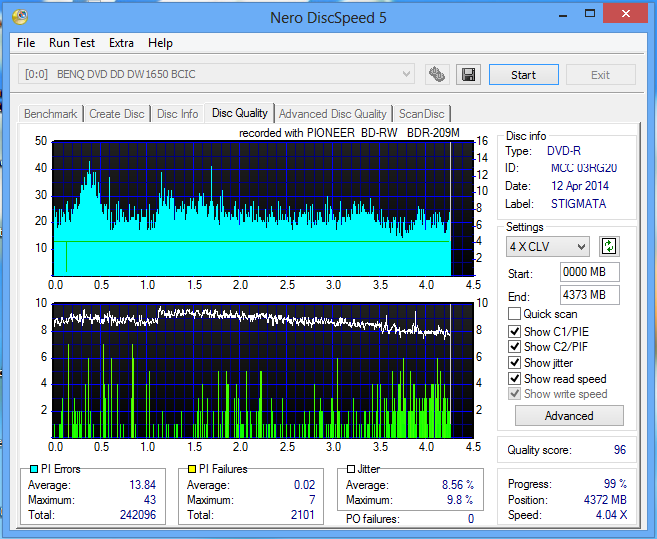Click the Quality score value 96

tap(620, 450)
